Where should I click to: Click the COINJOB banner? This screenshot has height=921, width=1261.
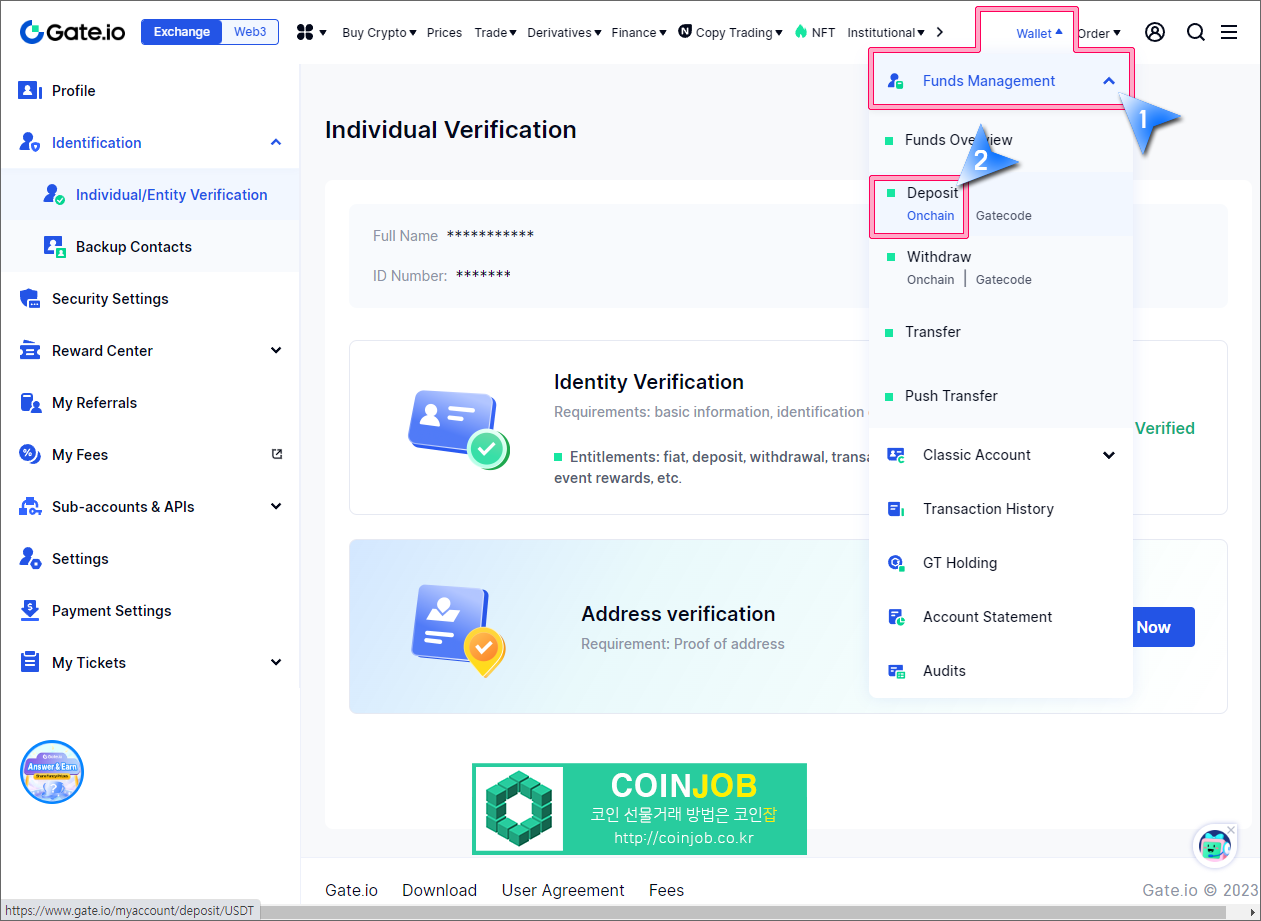point(639,809)
